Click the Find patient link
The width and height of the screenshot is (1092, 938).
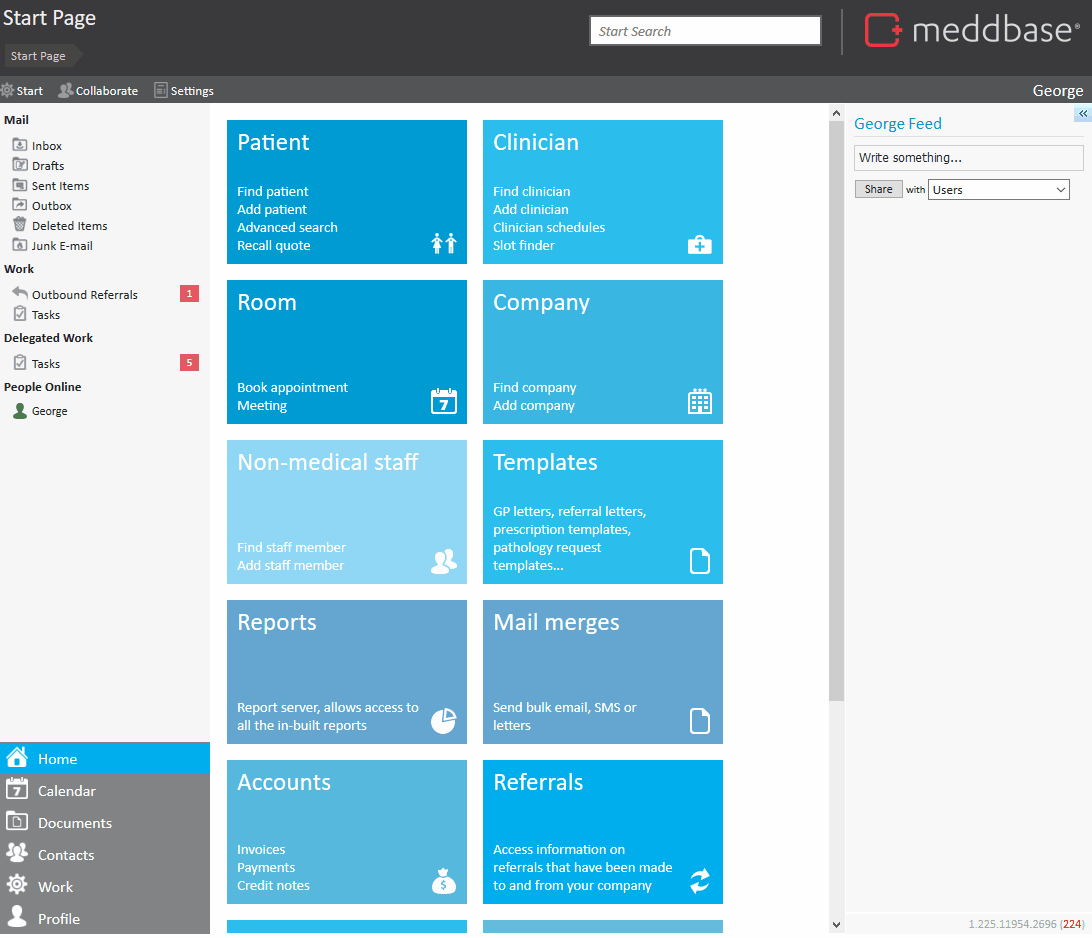(272, 192)
